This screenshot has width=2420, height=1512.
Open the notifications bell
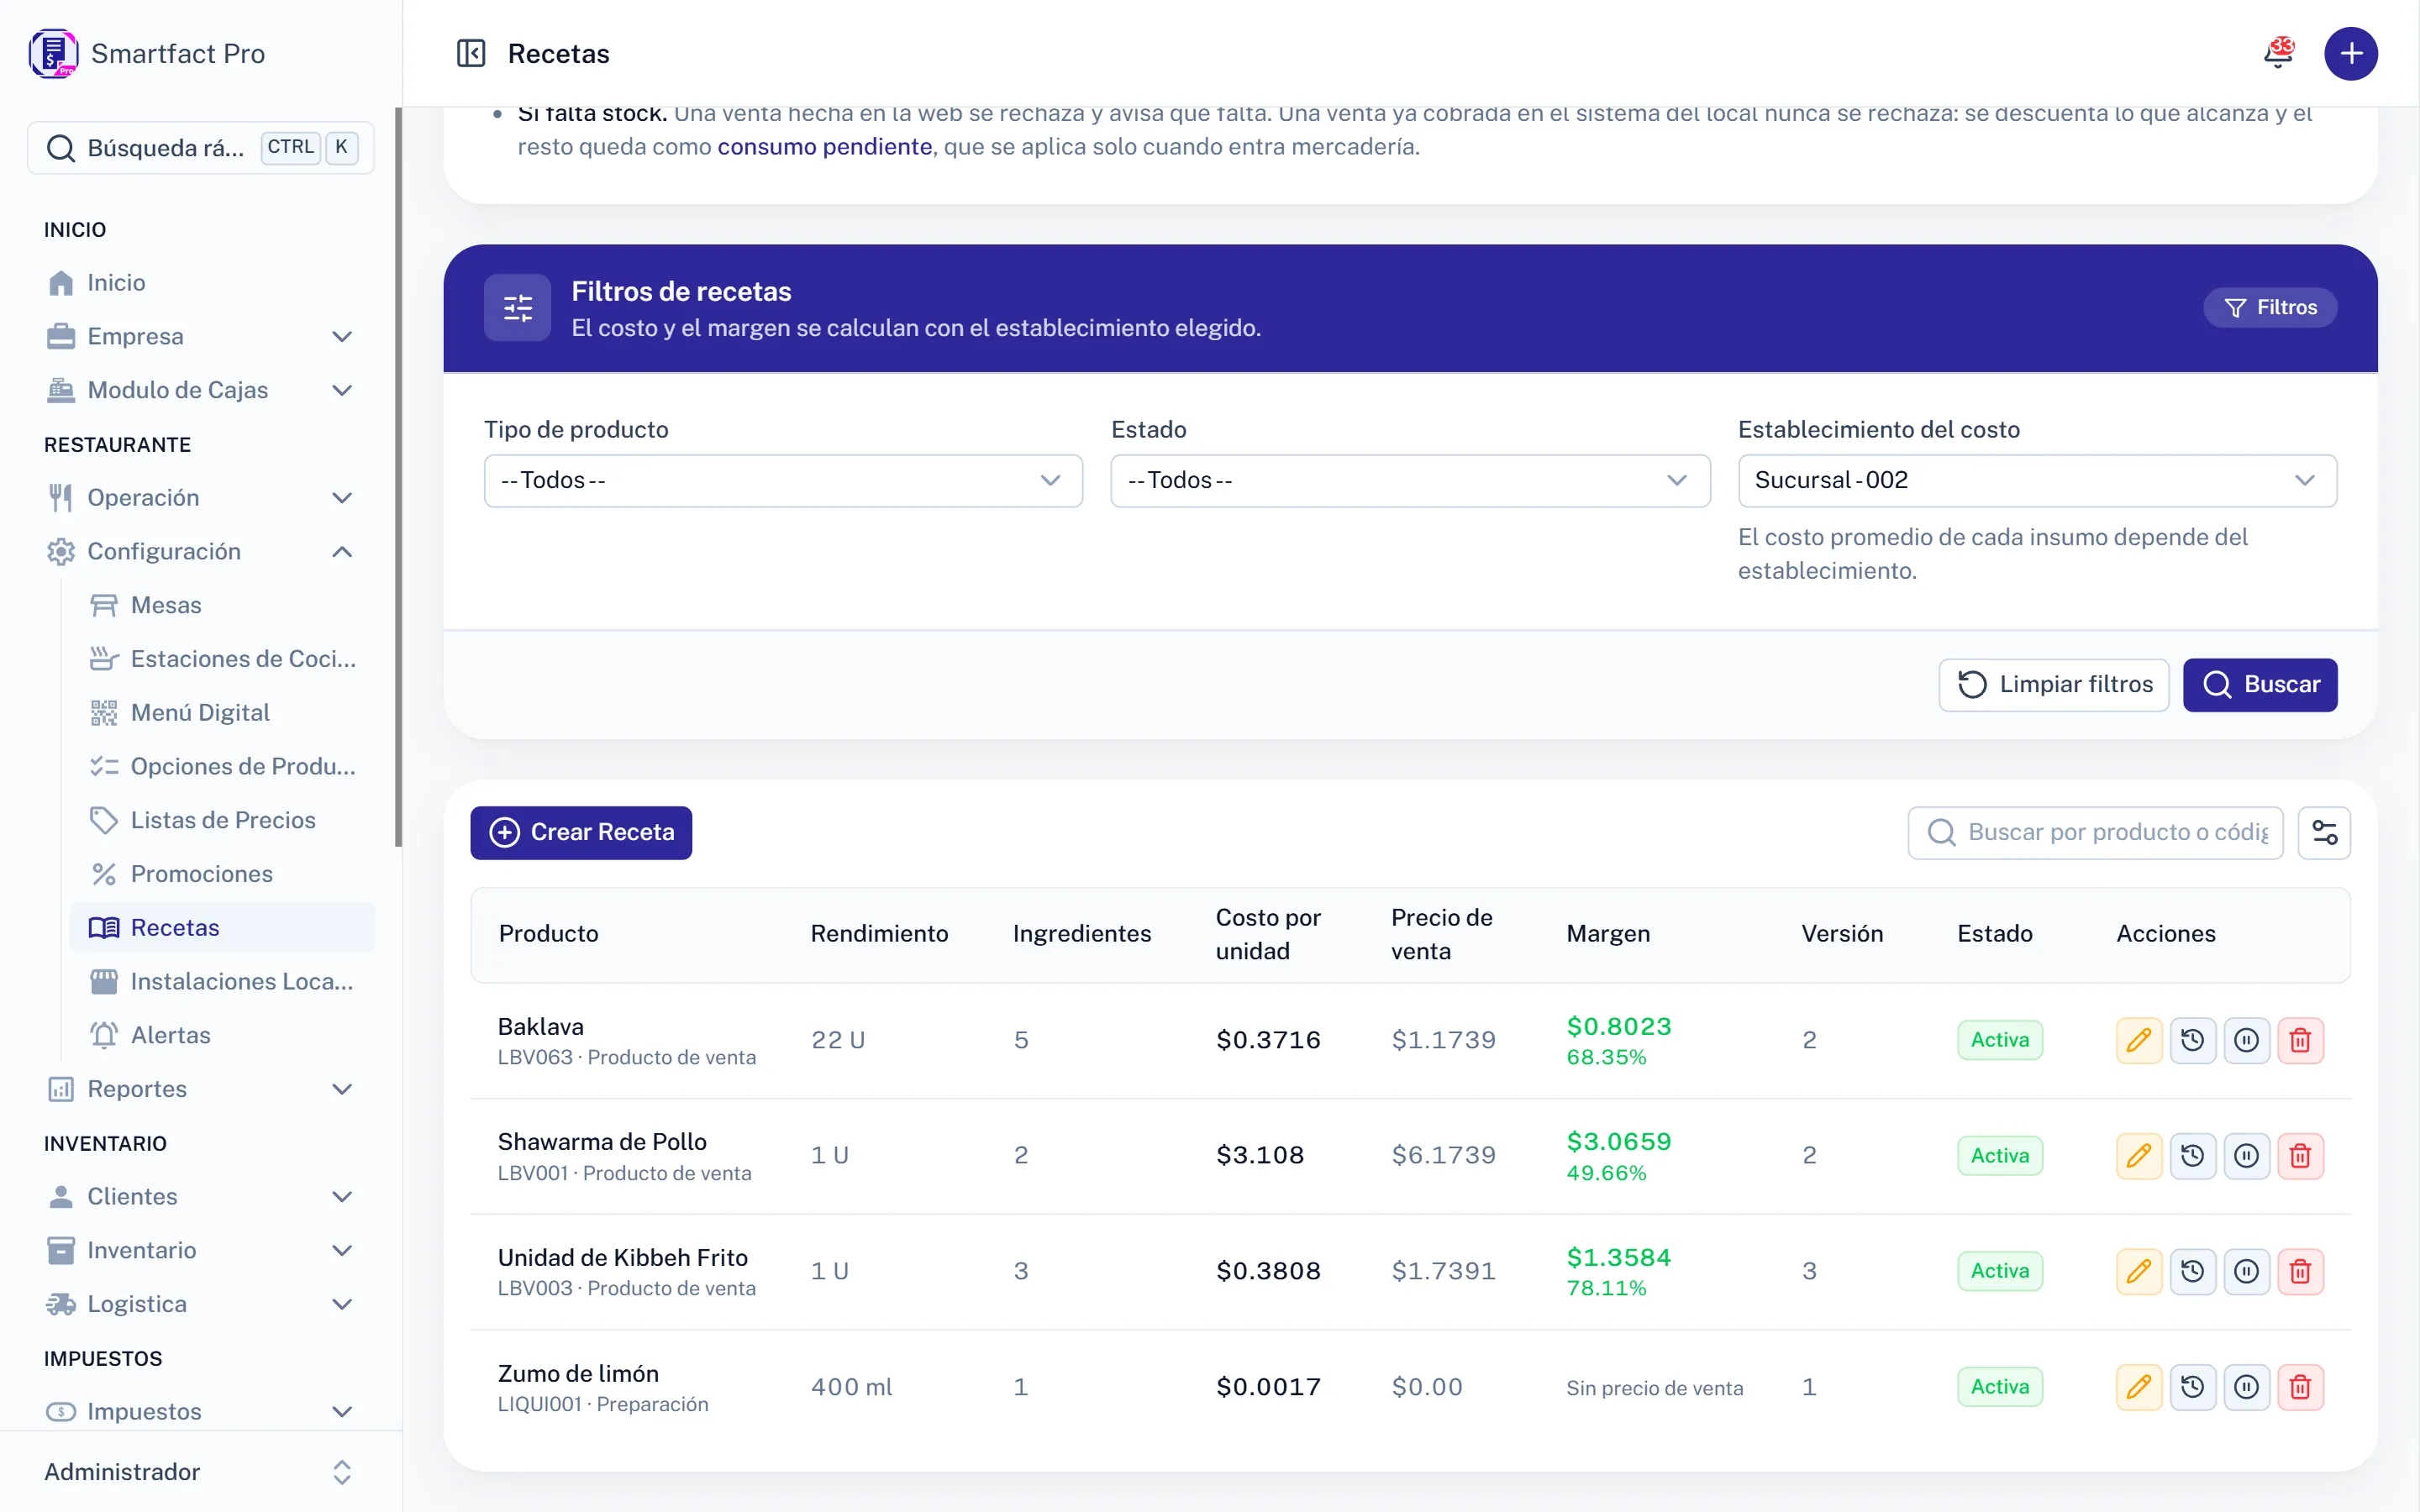(2278, 53)
